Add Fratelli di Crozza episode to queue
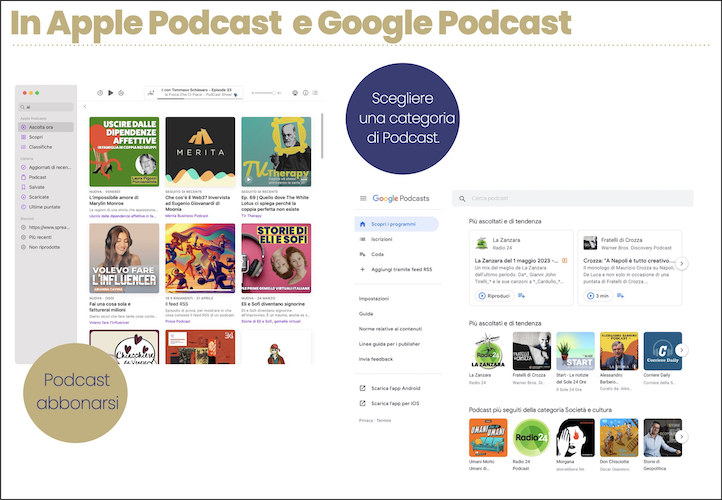Viewport: 722px width, 500px height. click(621, 296)
